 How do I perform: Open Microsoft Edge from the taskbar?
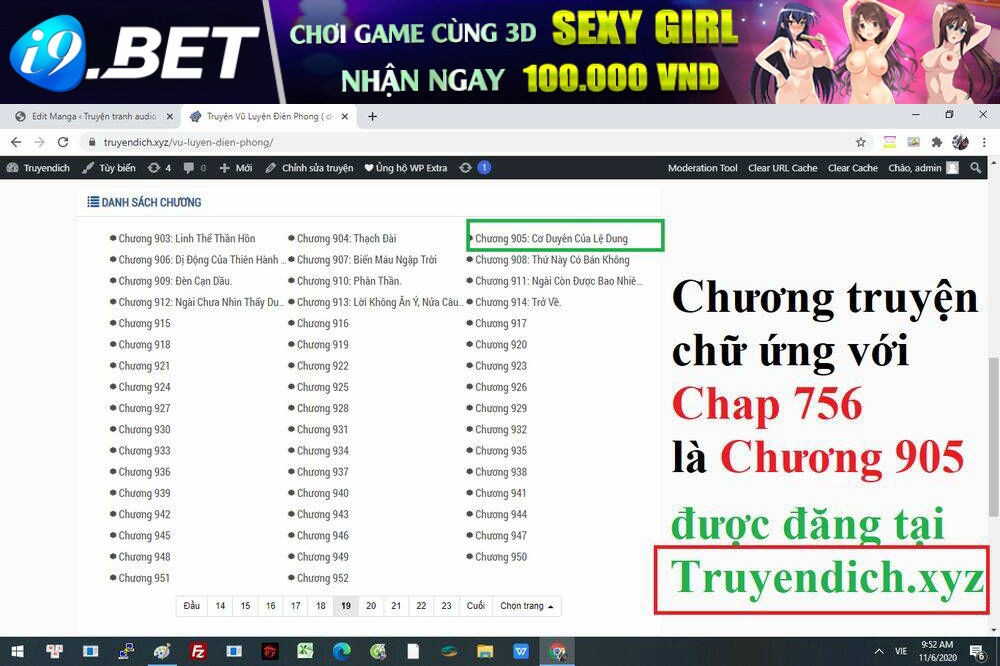coord(342,651)
